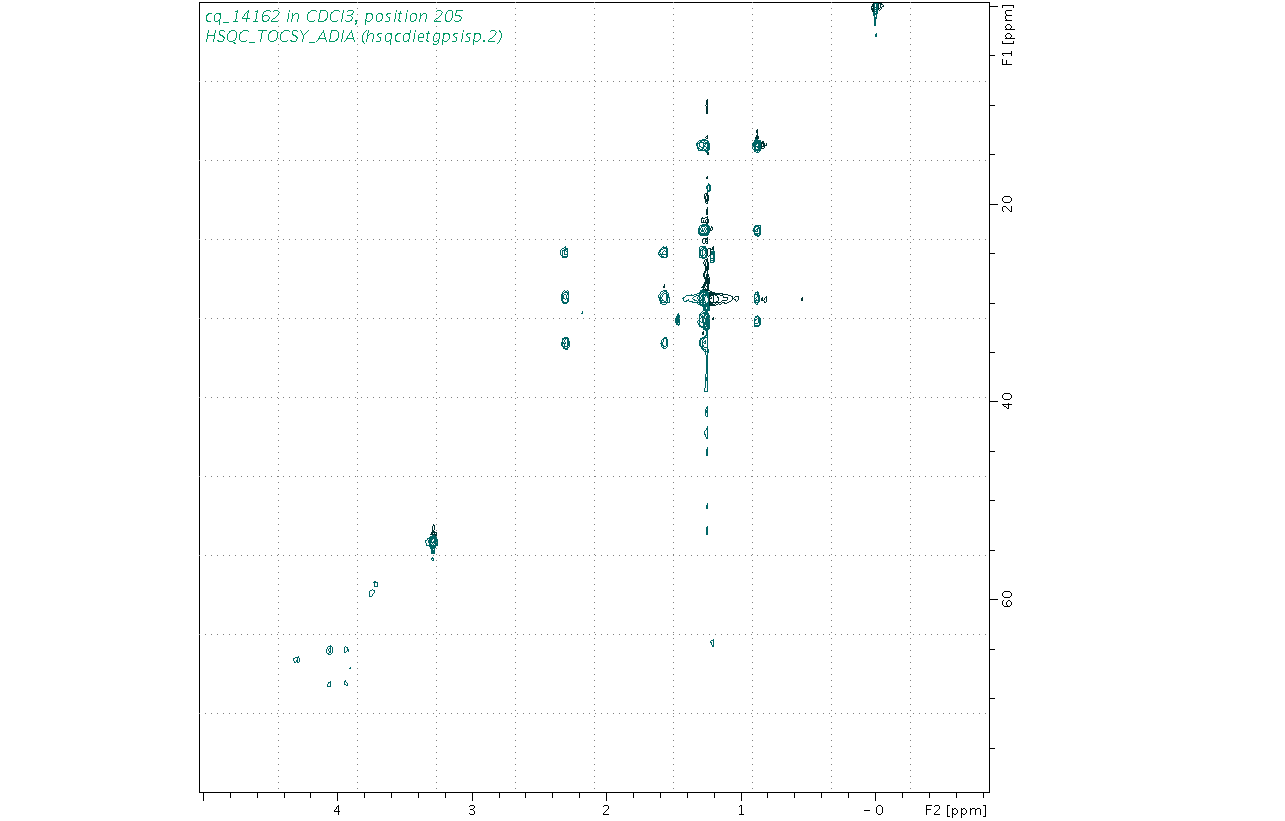Image resolution: width=1285 pixels, height=821 pixels.
Task: Pick the F2 axis tick label '4'
Action: tap(337, 809)
